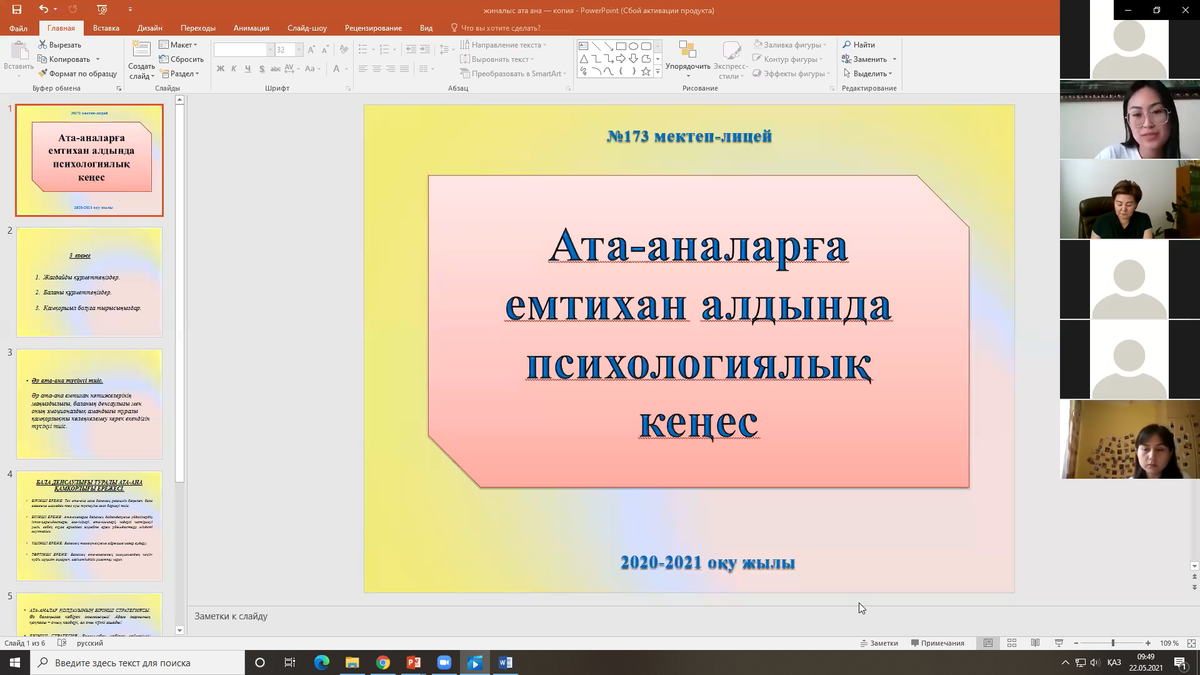Open the font size dropdown

point(298,50)
